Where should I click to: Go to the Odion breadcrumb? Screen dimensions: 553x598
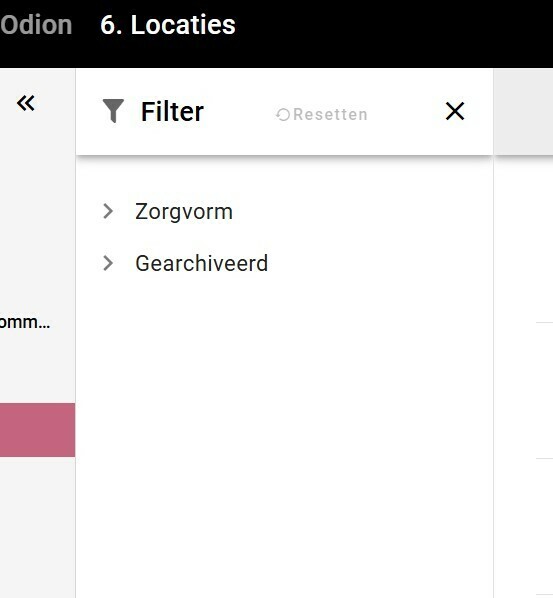point(36,25)
